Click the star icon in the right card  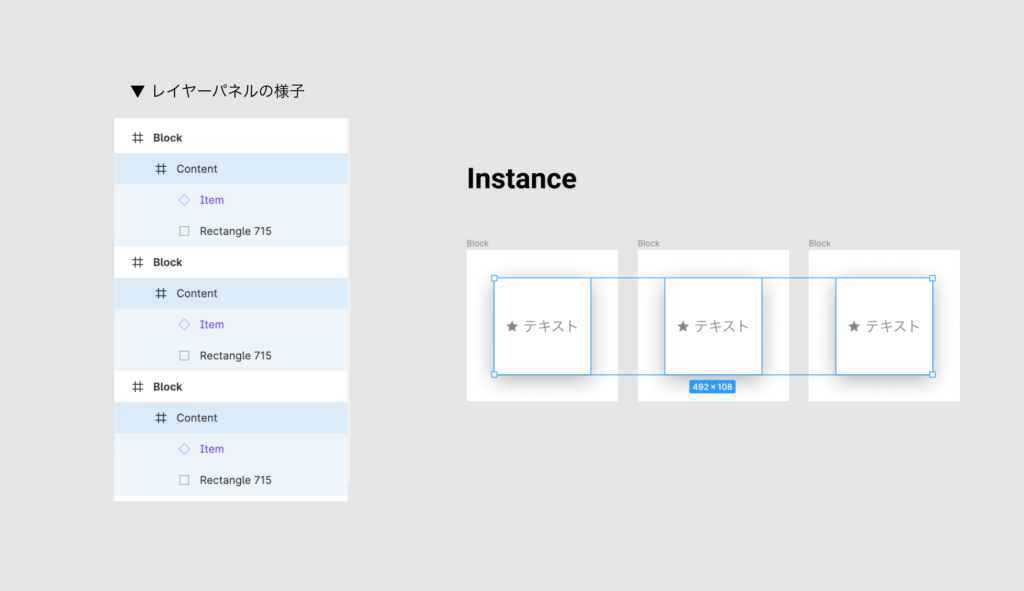coord(854,326)
